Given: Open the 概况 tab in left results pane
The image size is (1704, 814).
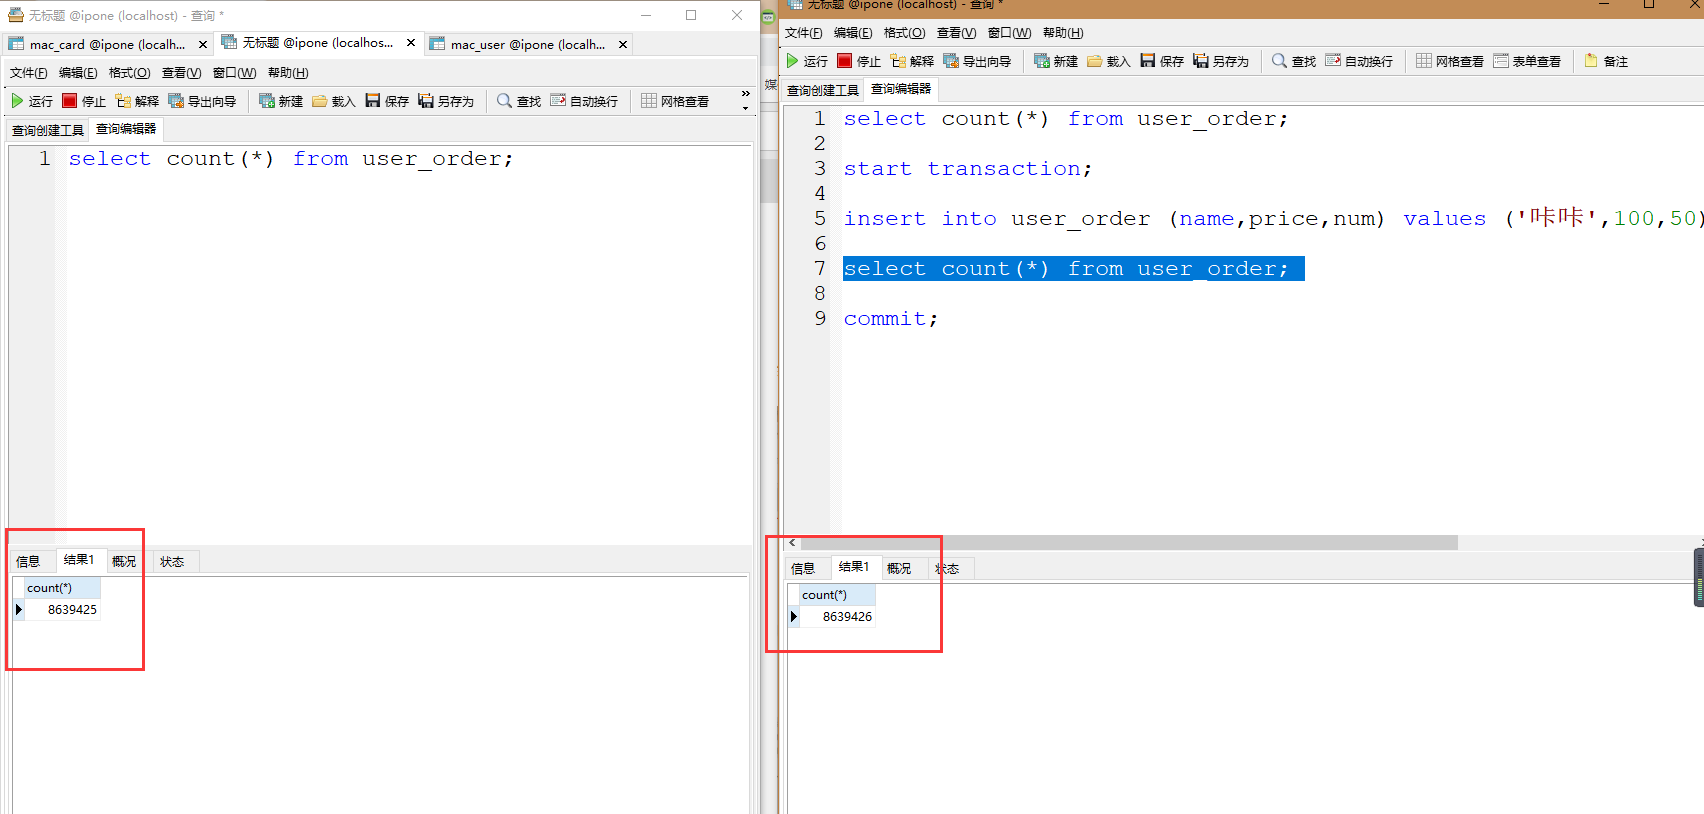Looking at the screenshot, I should tap(124, 562).
